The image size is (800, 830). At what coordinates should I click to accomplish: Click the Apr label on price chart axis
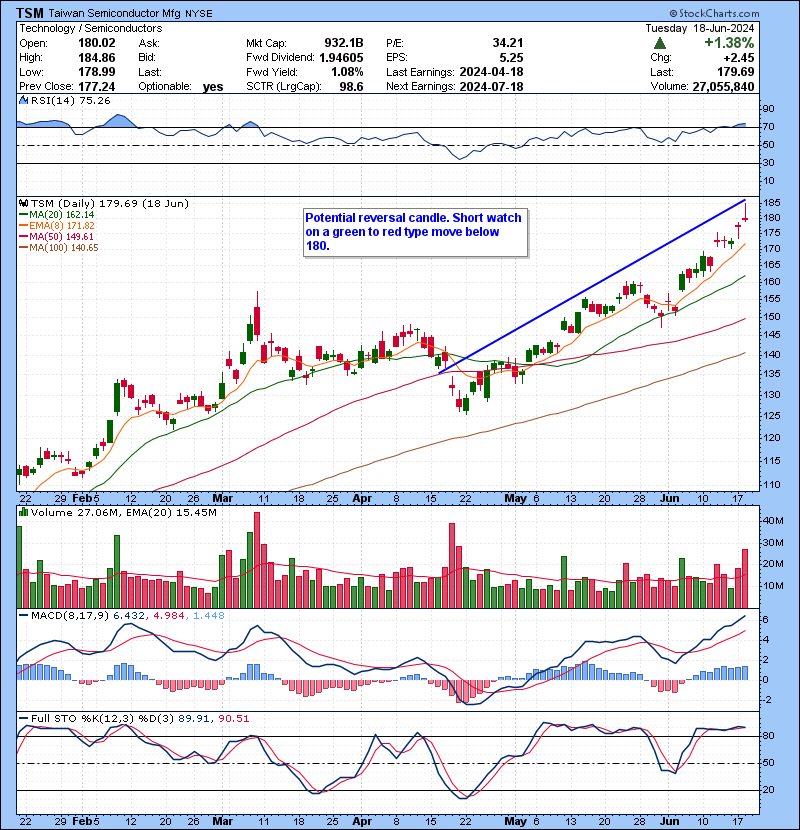click(x=362, y=498)
